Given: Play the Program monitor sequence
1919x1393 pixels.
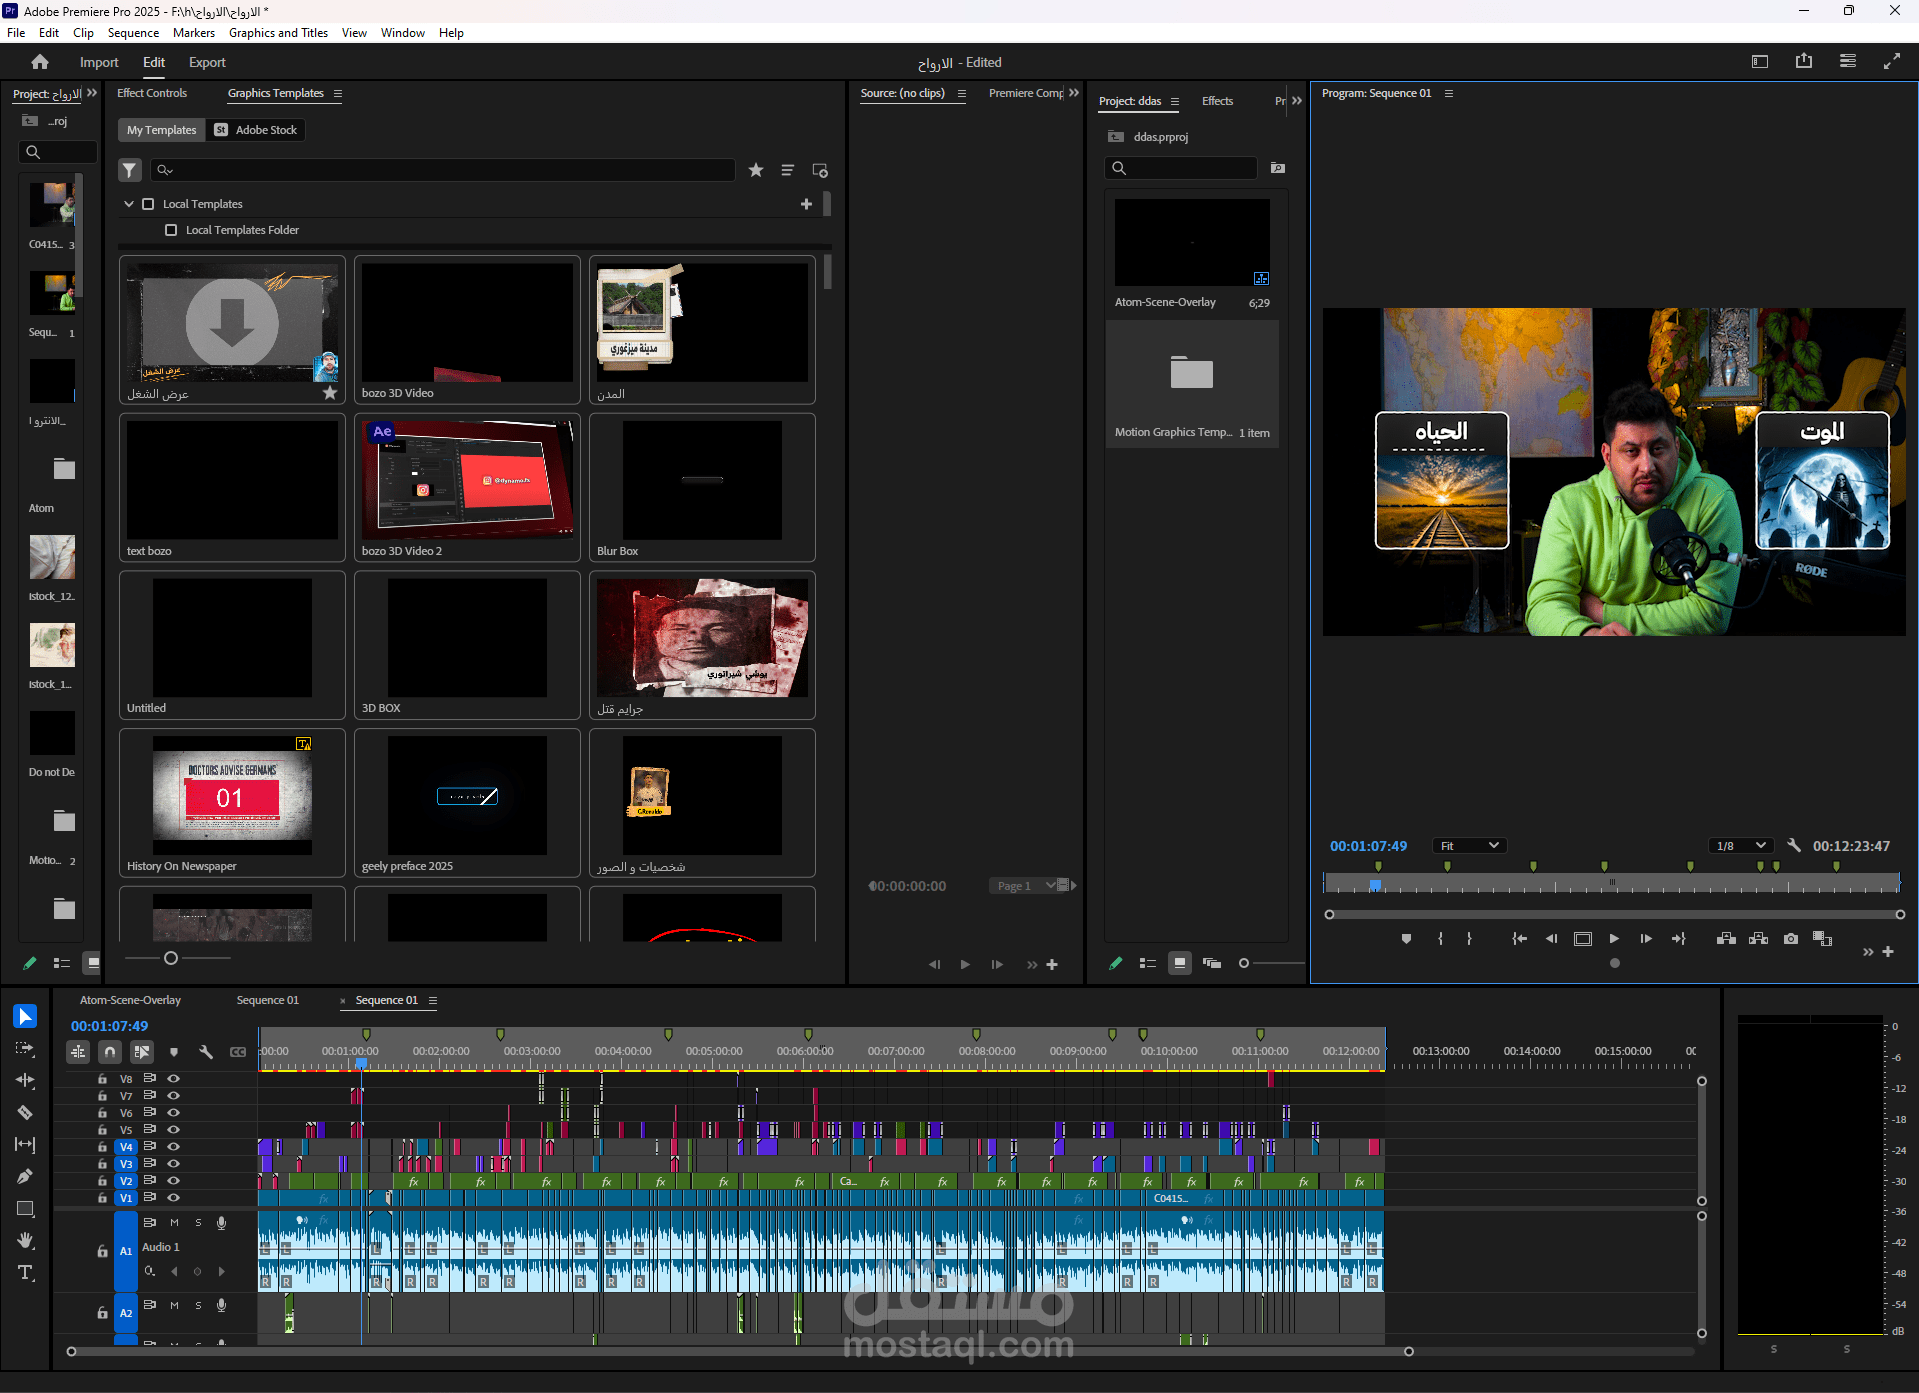Looking at the screenshot, I should [1614, 938].
